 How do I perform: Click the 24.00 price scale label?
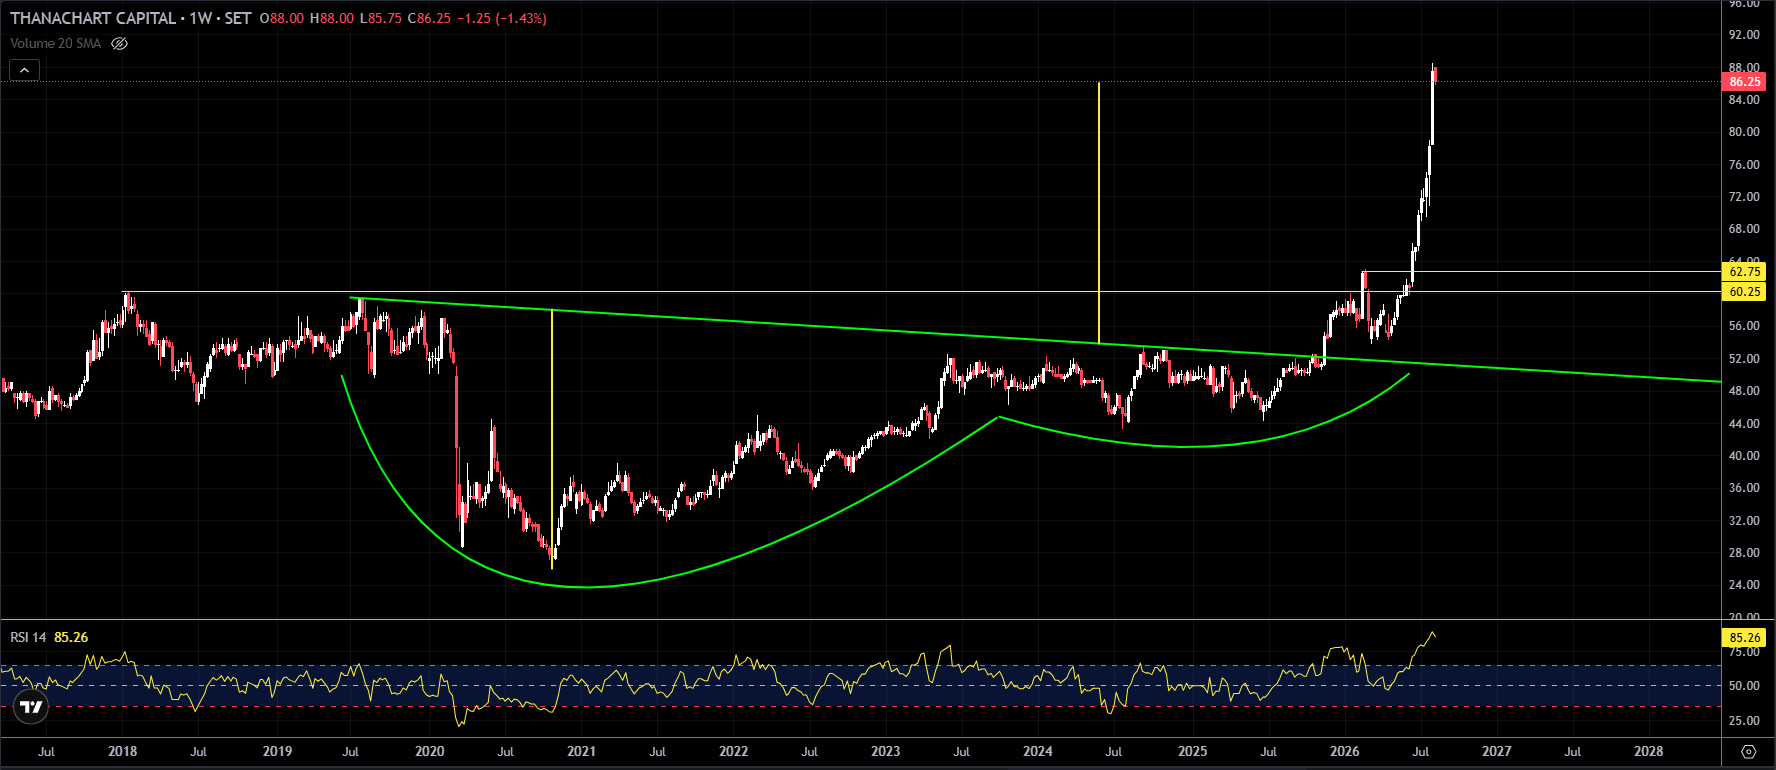click(1744, 585)
